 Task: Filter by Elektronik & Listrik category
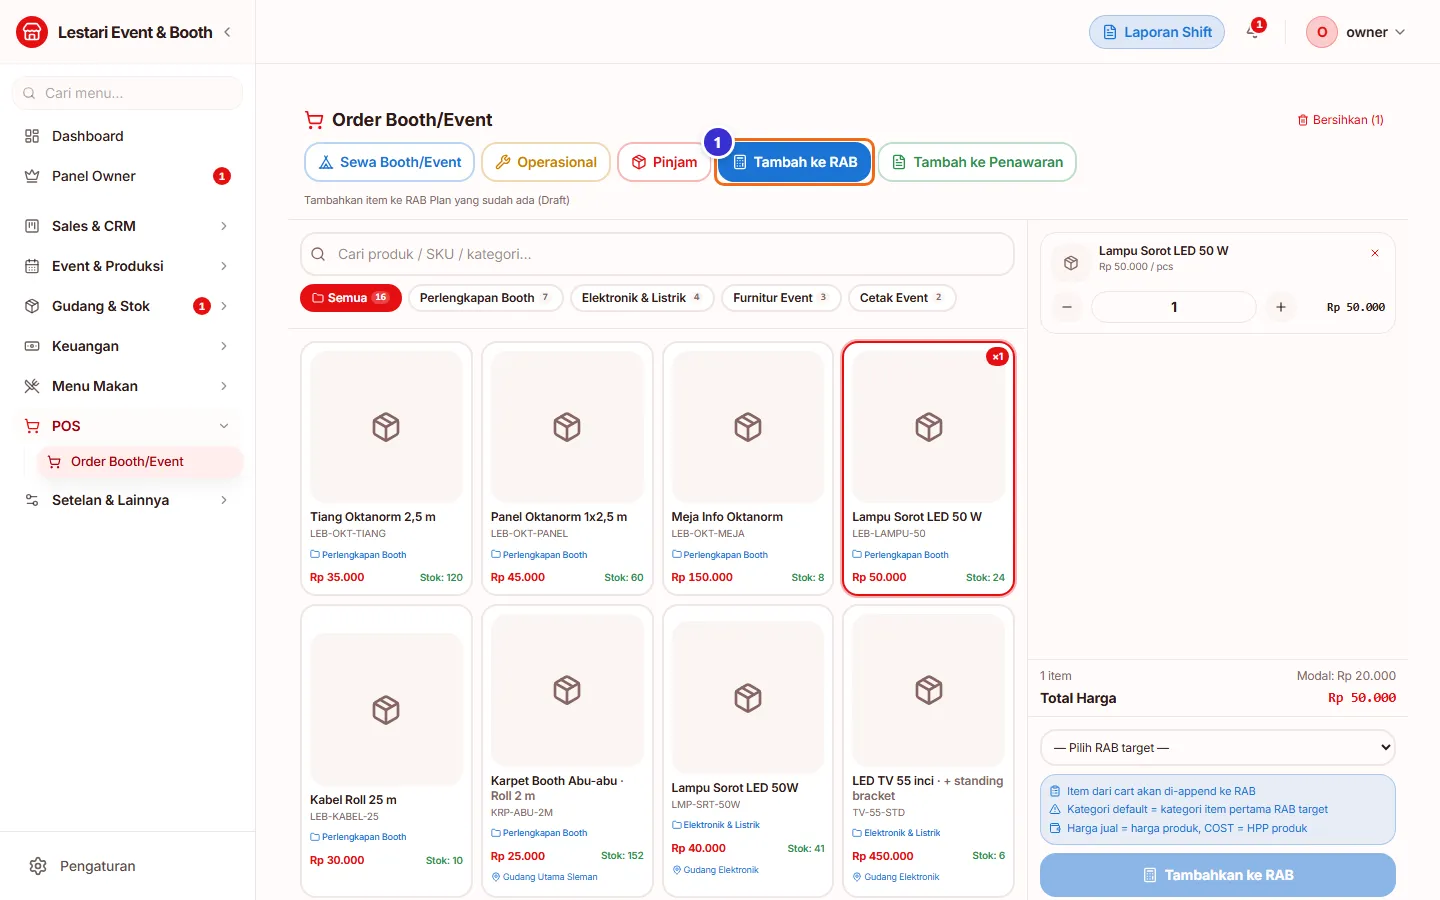tap(642, 298)
